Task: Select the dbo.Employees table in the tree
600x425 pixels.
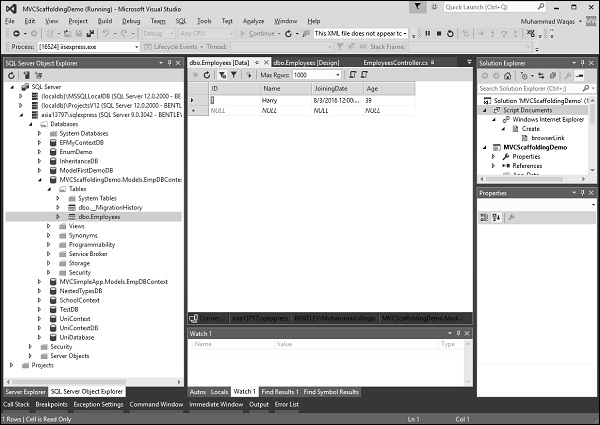Action: [100, 216]
